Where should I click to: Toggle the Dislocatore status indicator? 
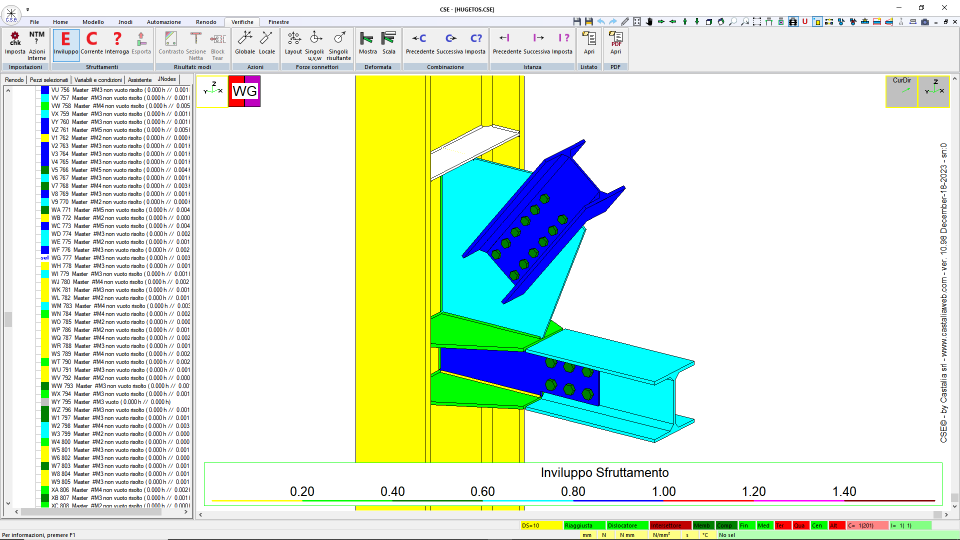tap(627, 525)
